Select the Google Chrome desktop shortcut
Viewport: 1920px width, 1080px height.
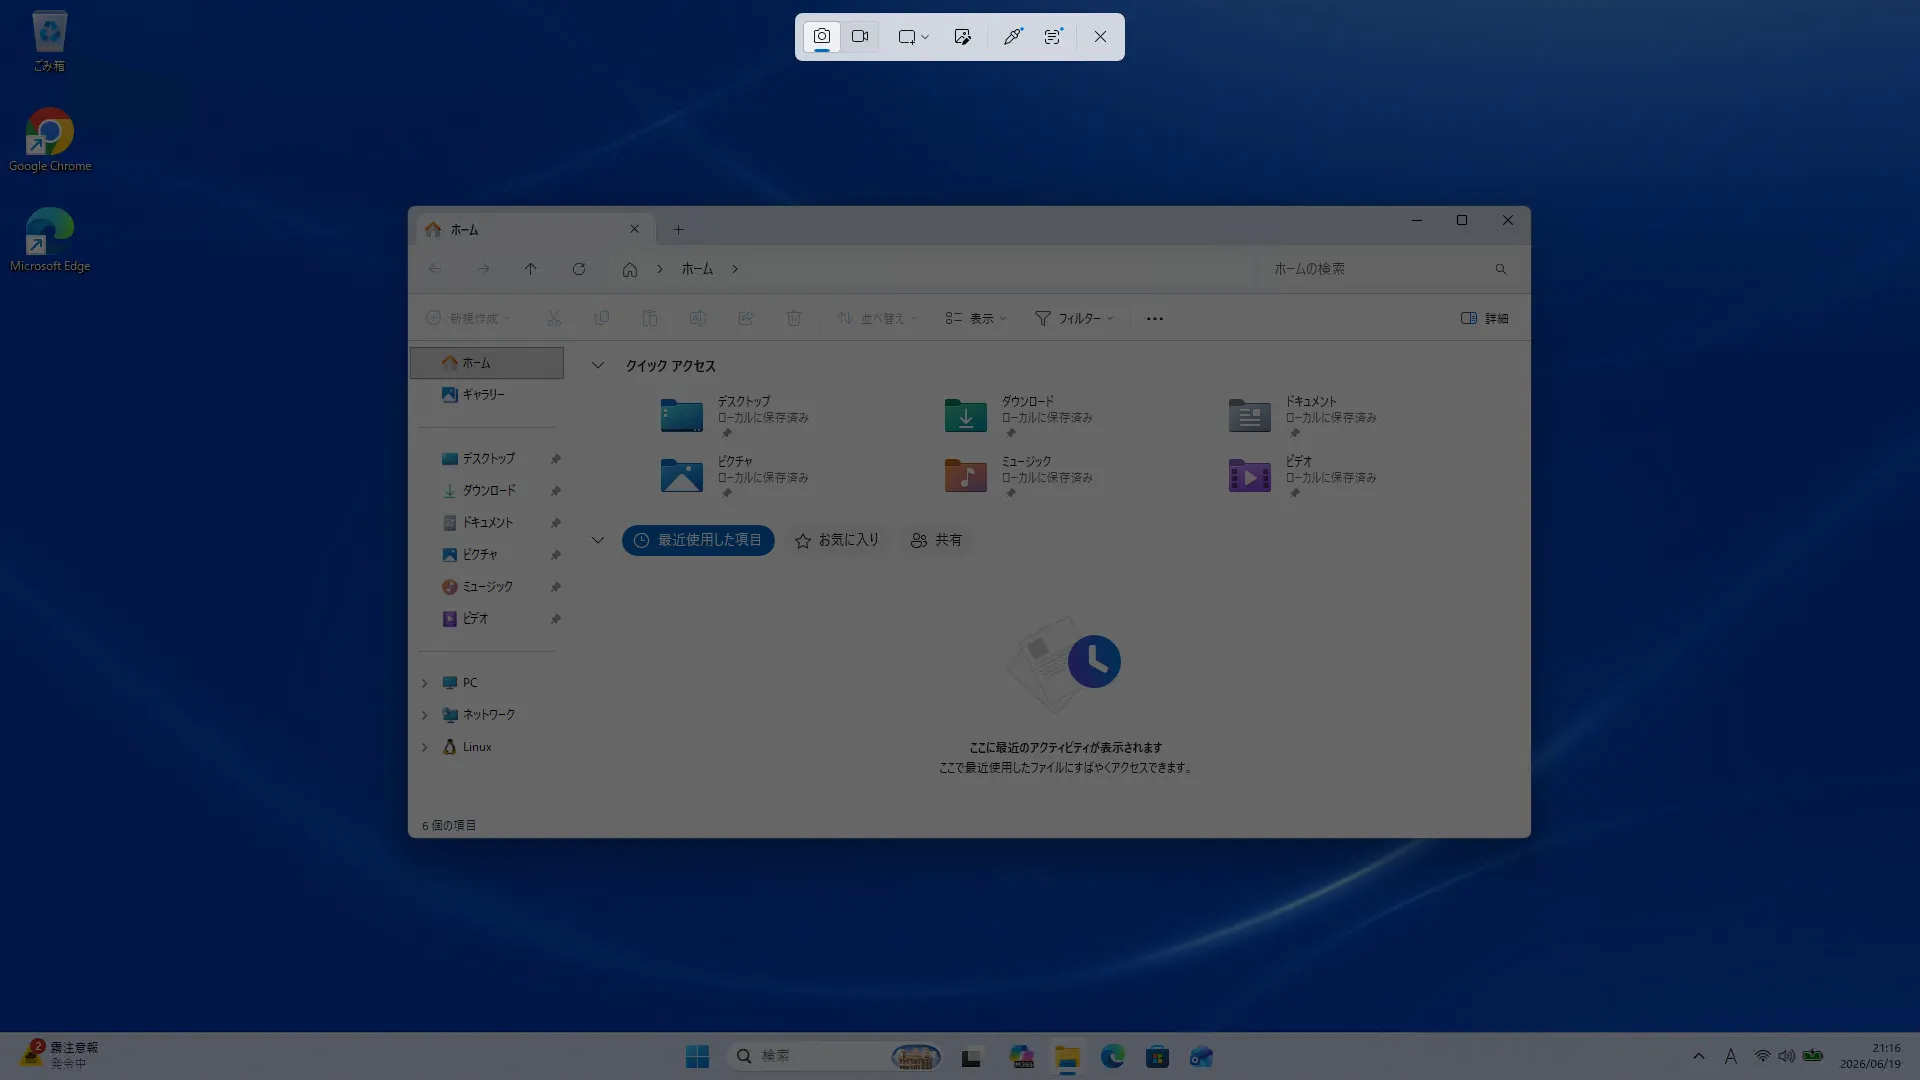(49, 140)
